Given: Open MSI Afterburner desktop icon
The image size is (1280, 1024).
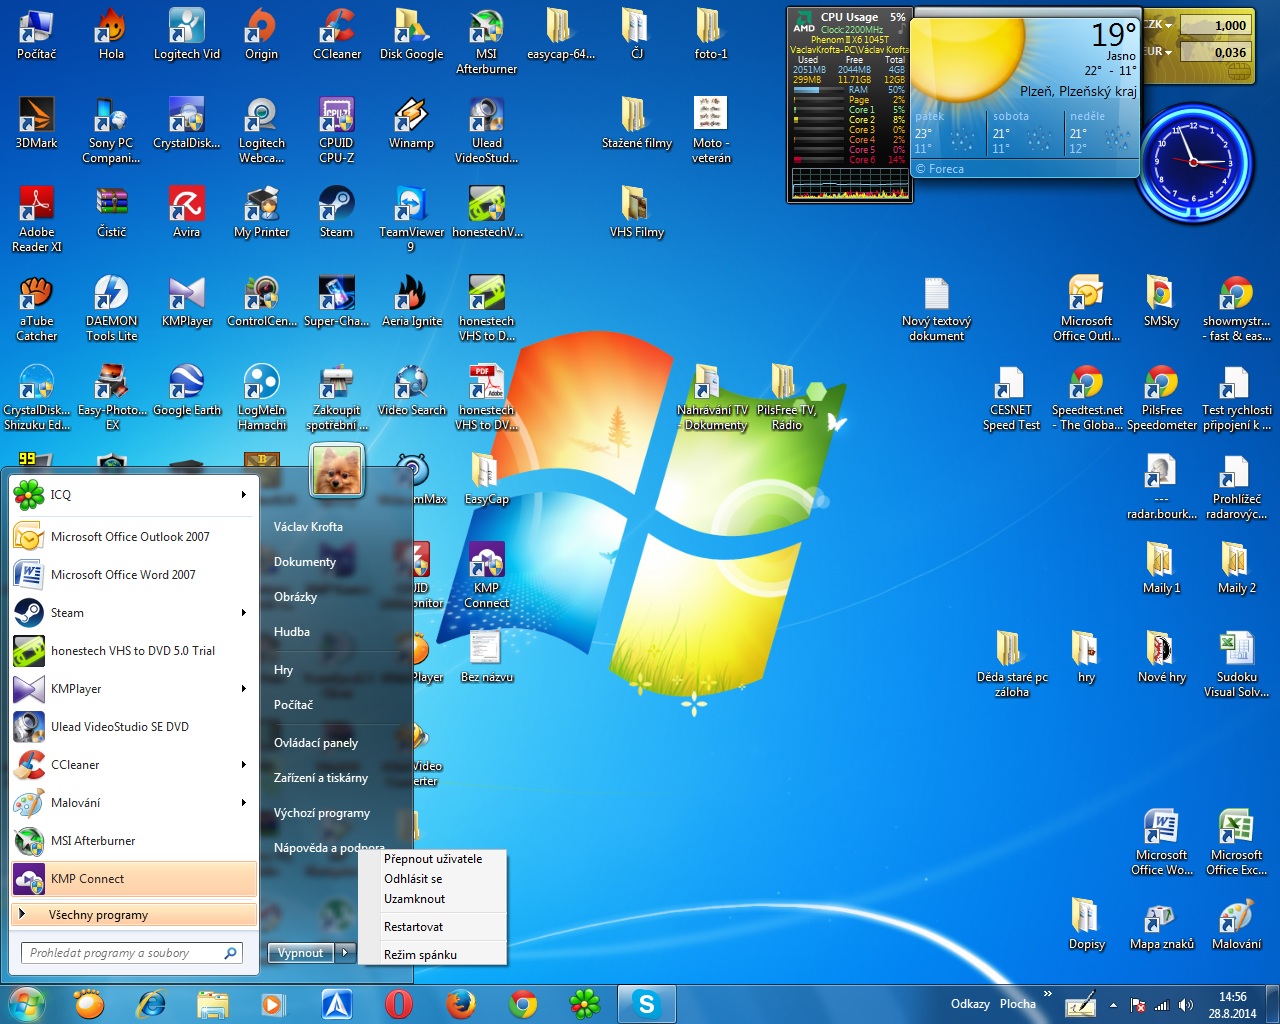Looking at the screenshot, I should tap(486, 41).
